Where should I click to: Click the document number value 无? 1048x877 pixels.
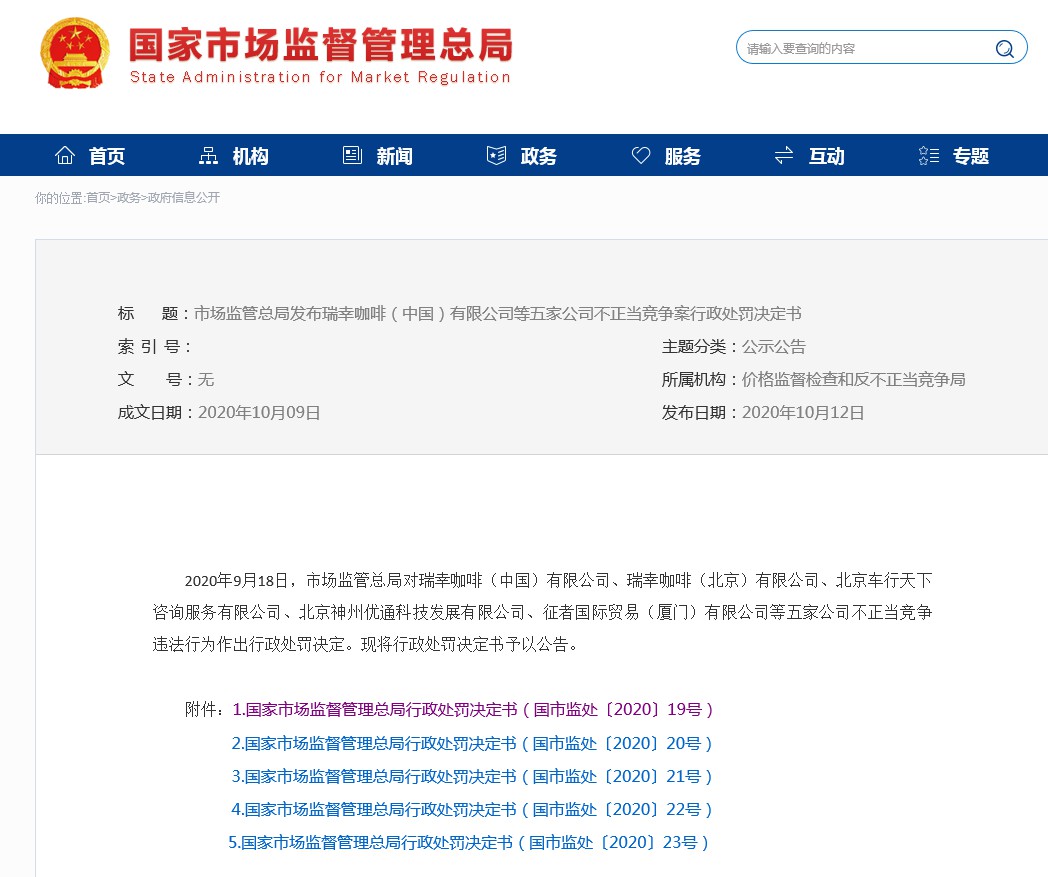(x=206, y=380)
